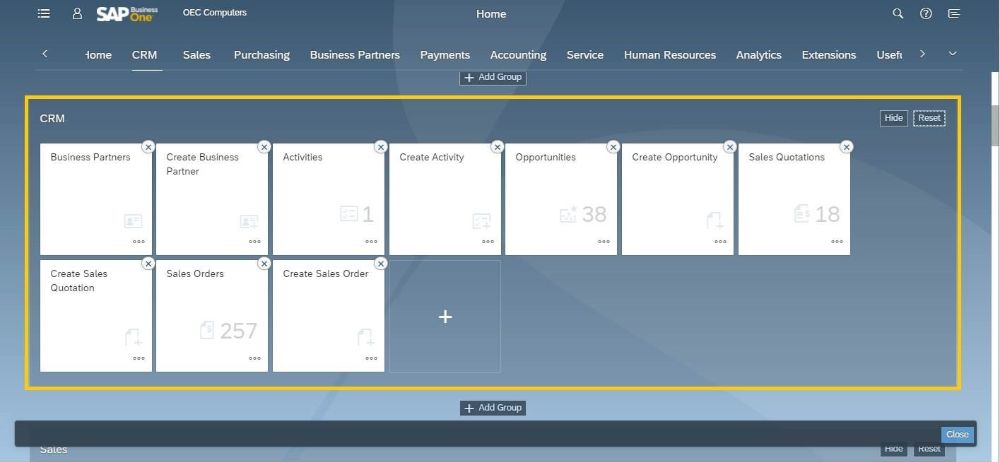Click Add Group above the CRM group
The image size is (1000, 462).
pyautogui.click(x=492, y=77)
